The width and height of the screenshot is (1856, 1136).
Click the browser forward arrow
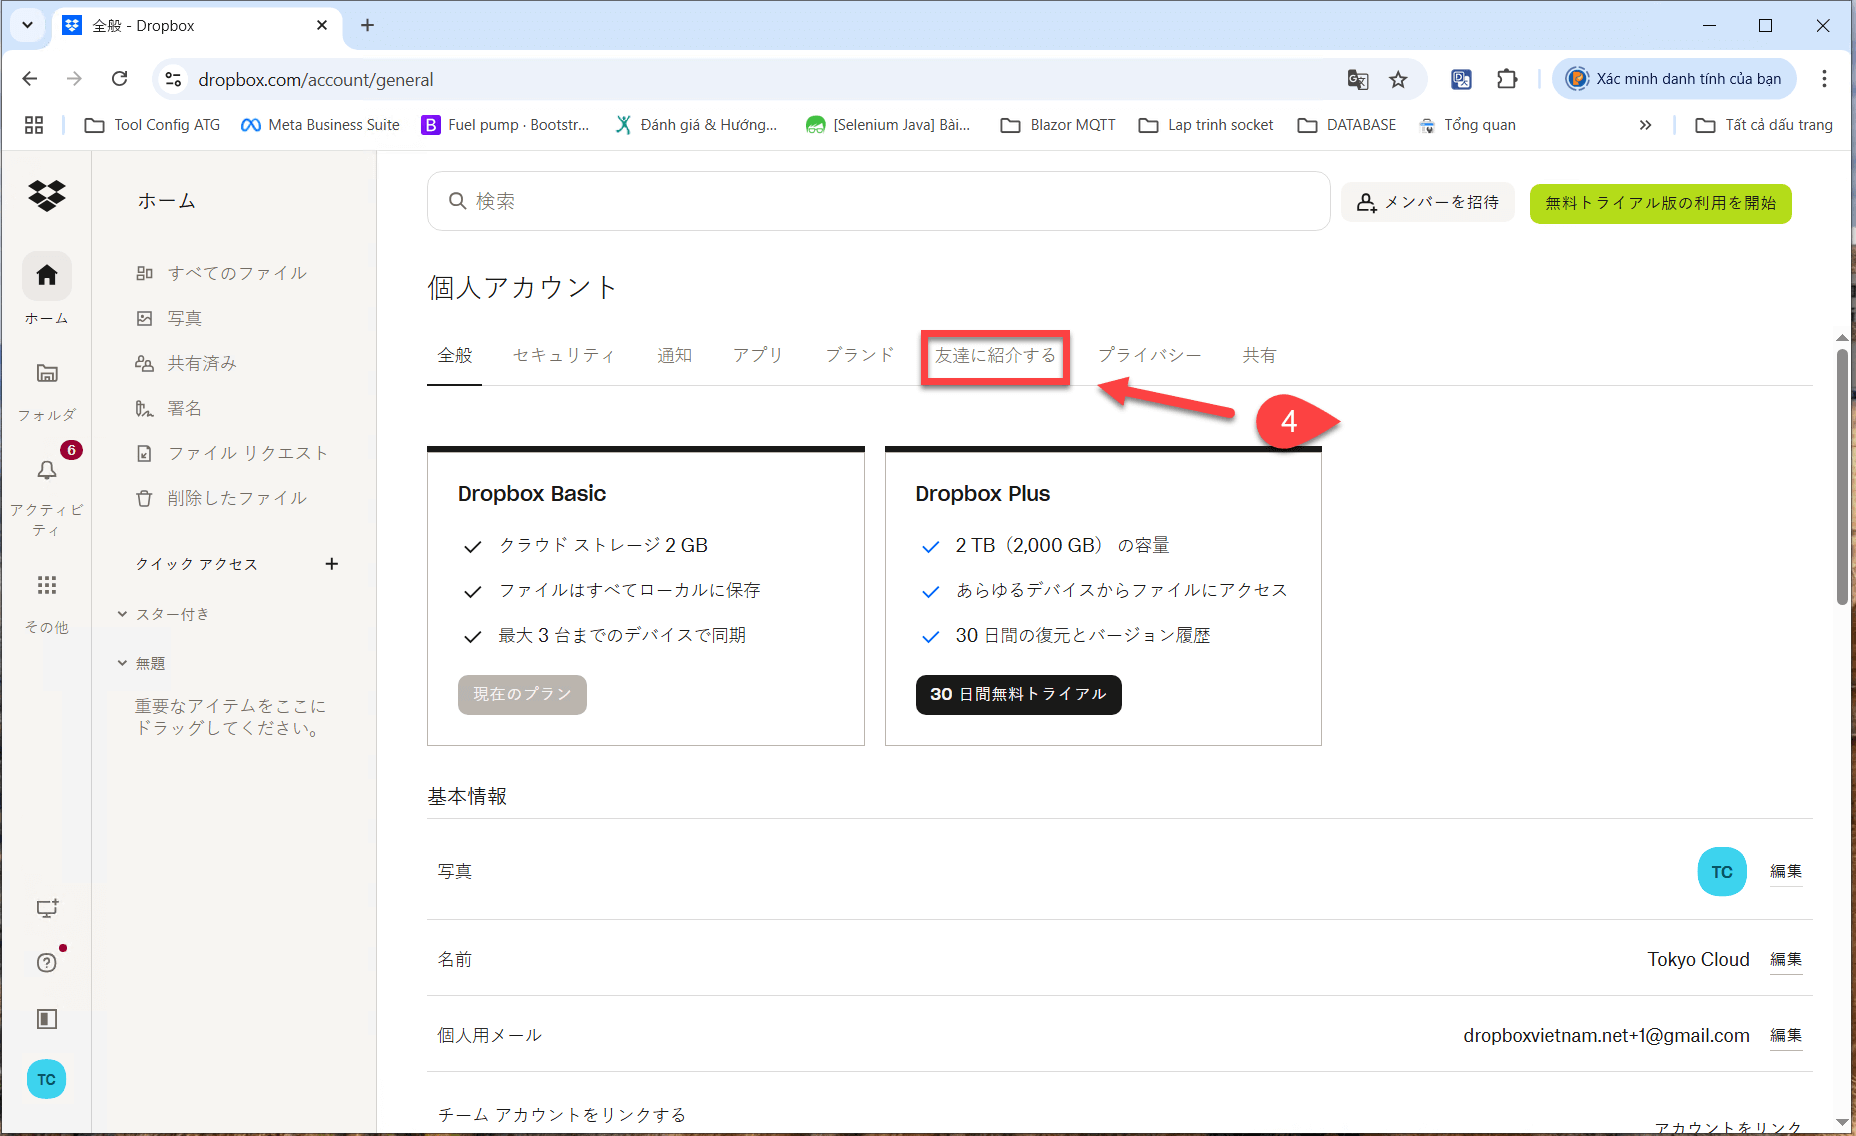[74, 79]
